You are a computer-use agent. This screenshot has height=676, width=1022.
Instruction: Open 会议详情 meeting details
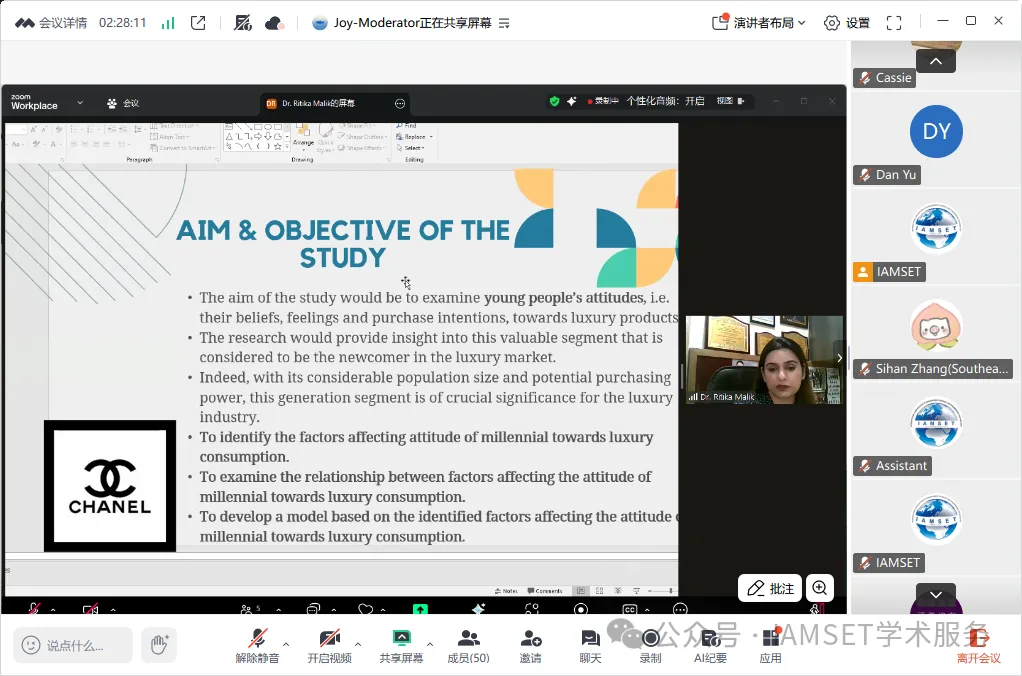click(51, 23)
